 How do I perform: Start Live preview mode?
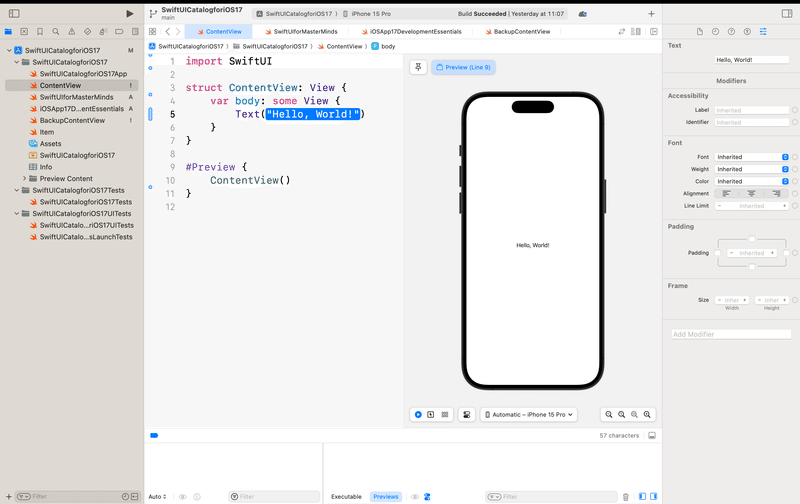click(x=418, y=415)
